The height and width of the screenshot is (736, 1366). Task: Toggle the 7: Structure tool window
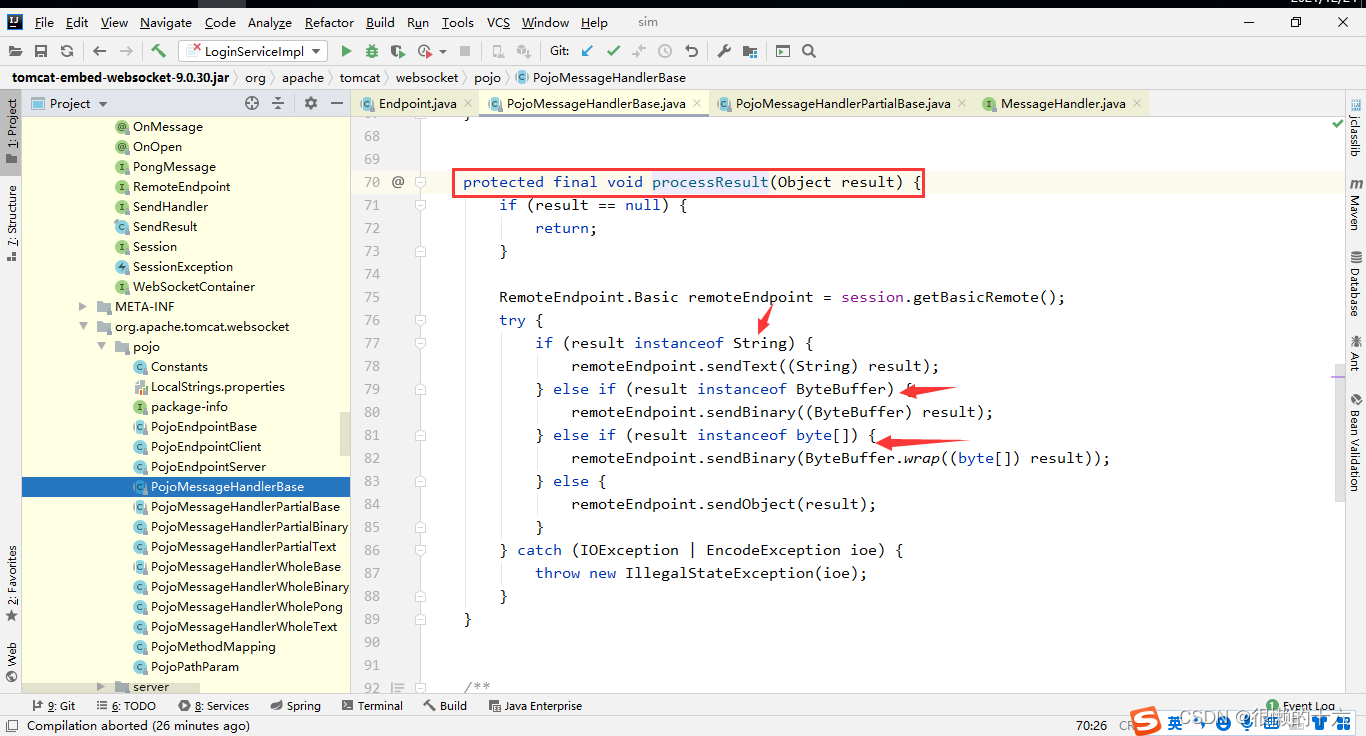11,222
